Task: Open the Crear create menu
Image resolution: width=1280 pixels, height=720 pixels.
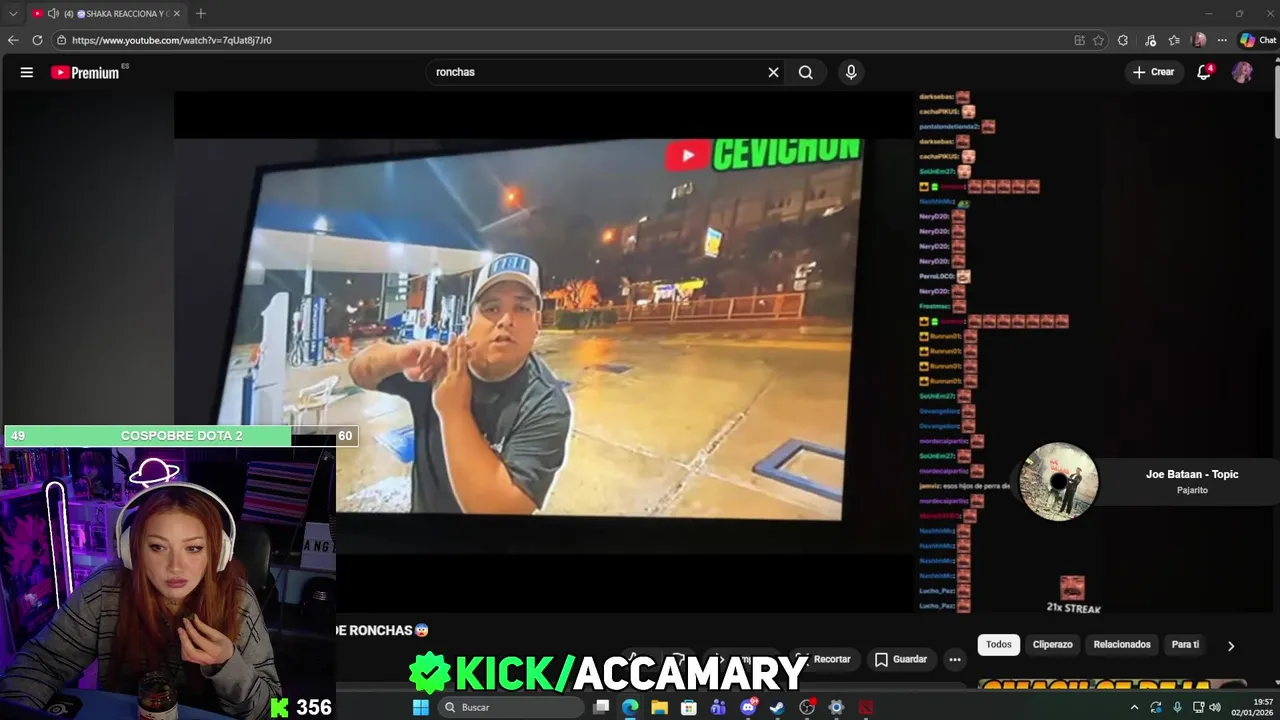Action: (x=1153, y=72)
